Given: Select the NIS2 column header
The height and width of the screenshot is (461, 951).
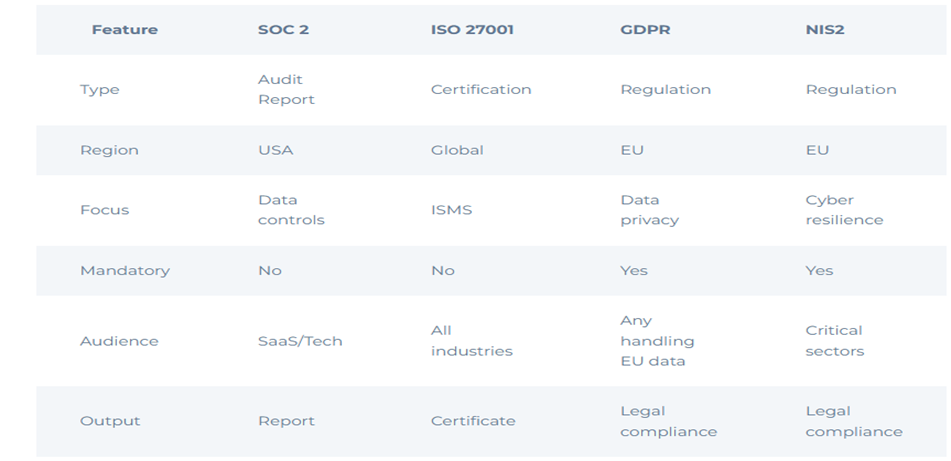Looking at the screenshot, I should [x=825, y=29].
